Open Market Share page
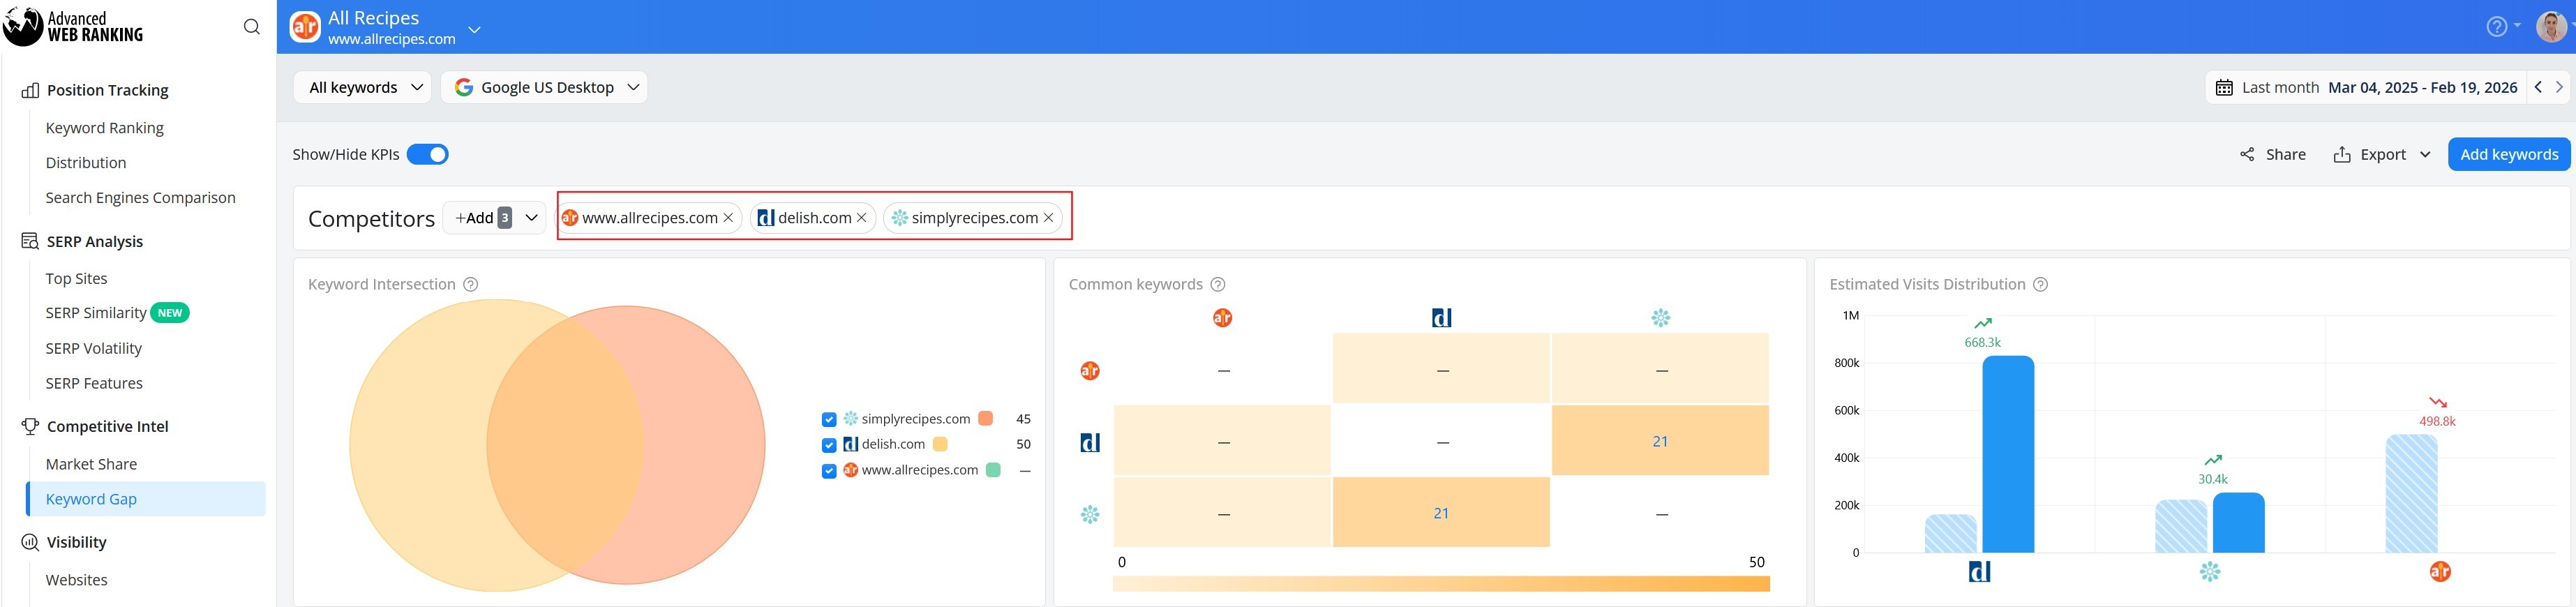 click(x=91, y=464)
